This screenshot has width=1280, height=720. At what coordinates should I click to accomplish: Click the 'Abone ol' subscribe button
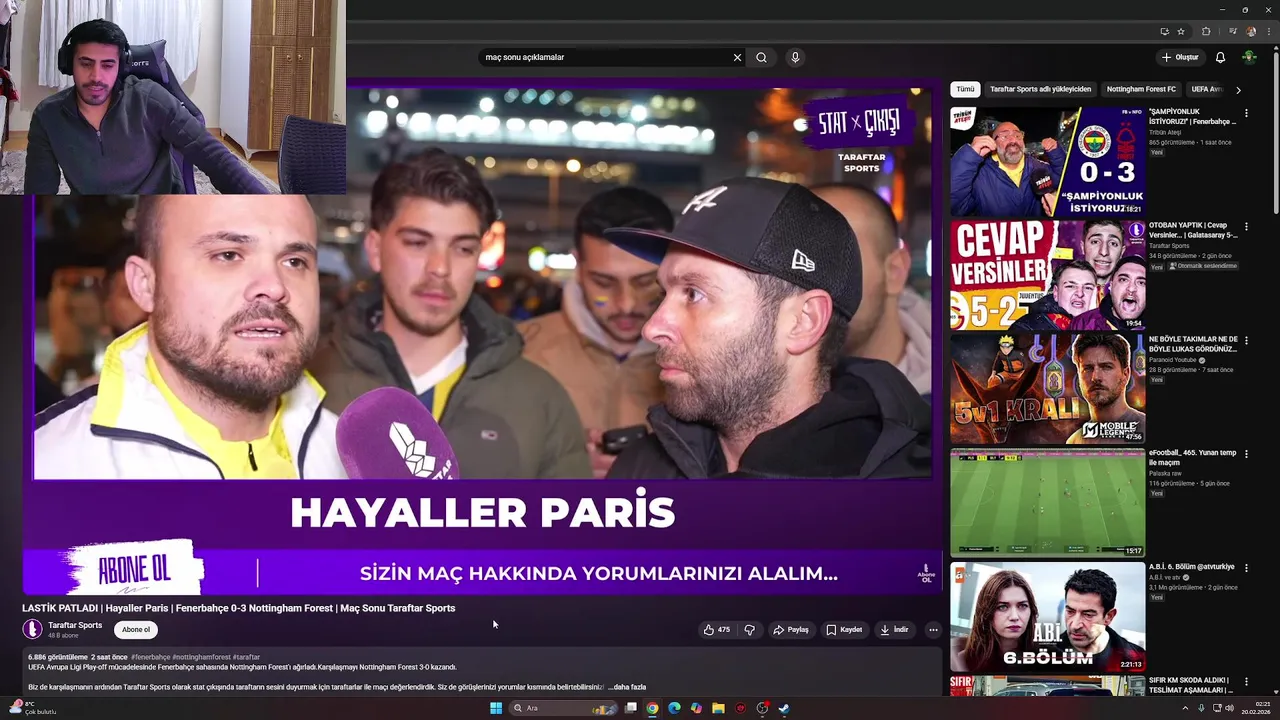pos(136,630)
